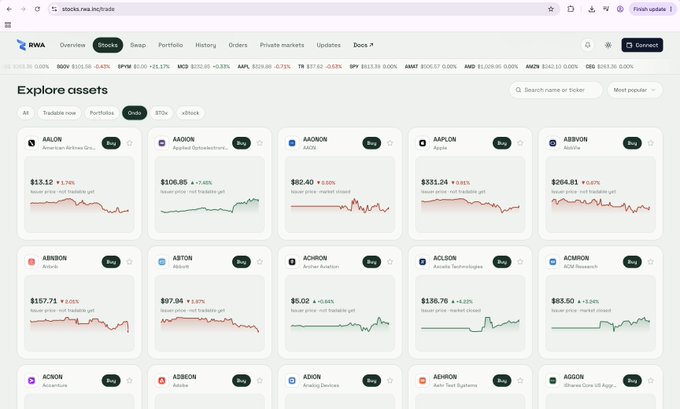Click the ABTON Abbott logo icon
Screen dimensions: 680x409
(162, 262)
